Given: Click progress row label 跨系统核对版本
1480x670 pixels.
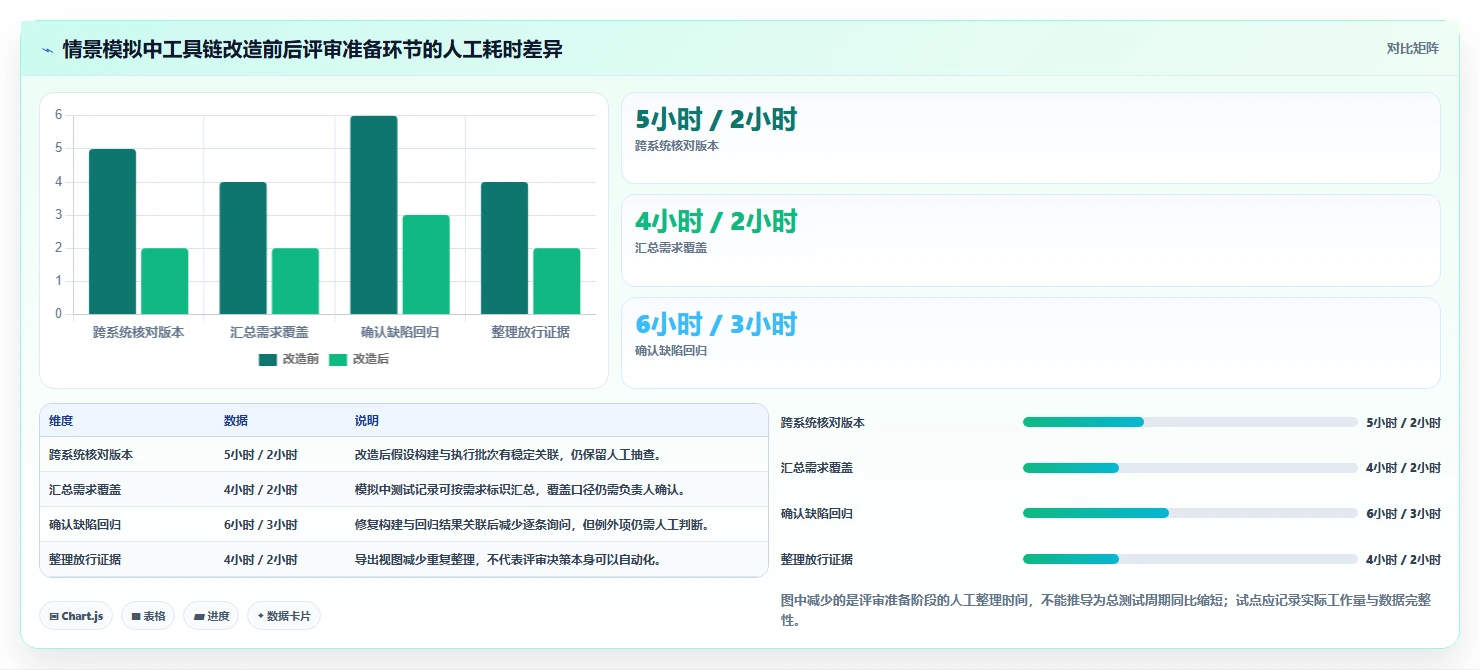Looking at the screenshot, I should click(823, 423).
